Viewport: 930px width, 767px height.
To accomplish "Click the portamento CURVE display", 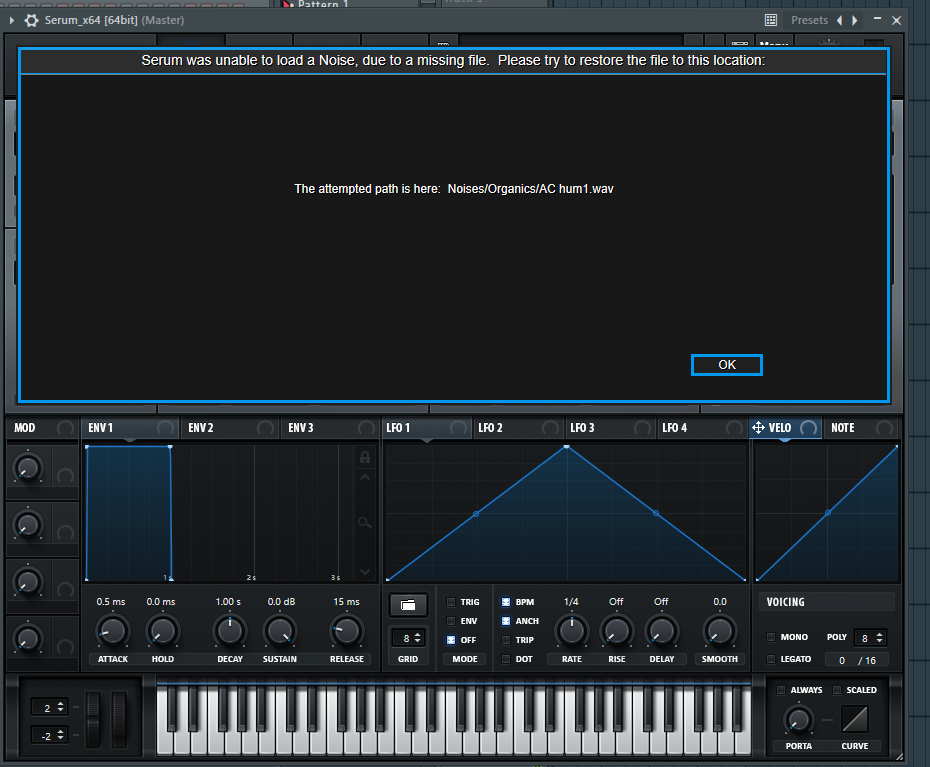I will (855, 720).
